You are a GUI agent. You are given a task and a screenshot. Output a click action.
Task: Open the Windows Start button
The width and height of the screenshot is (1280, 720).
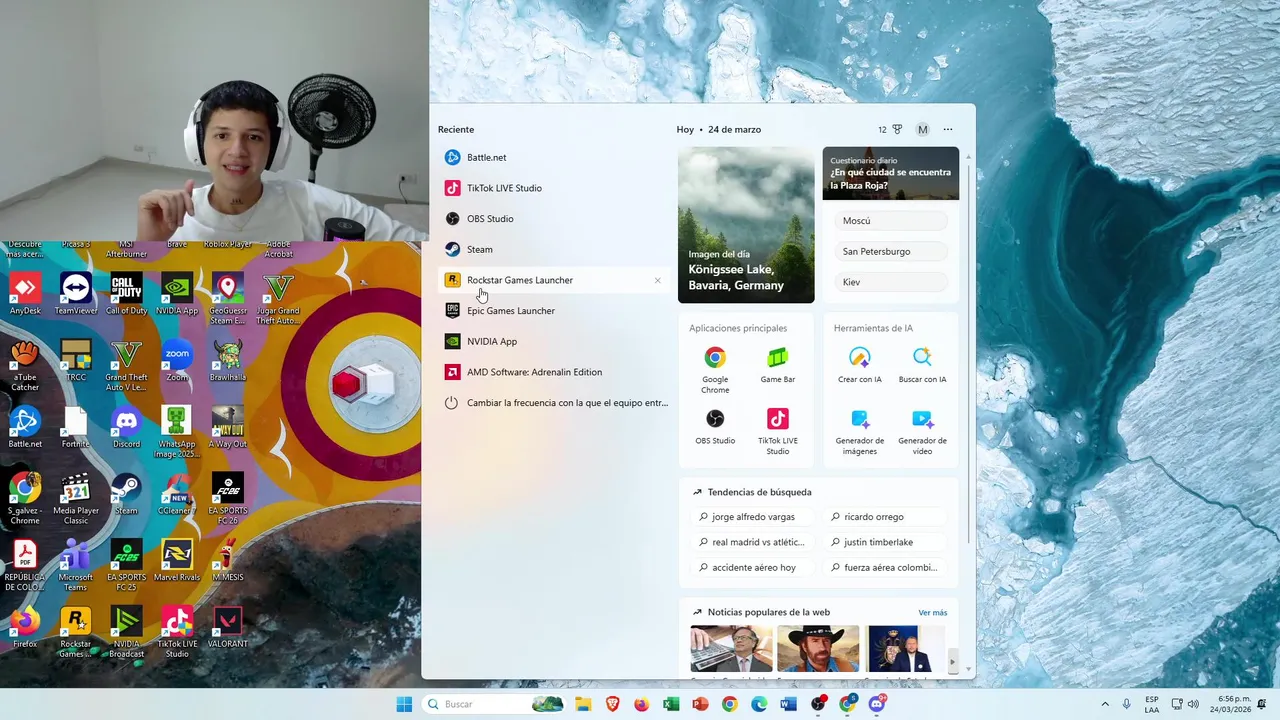tap(404, 704)
